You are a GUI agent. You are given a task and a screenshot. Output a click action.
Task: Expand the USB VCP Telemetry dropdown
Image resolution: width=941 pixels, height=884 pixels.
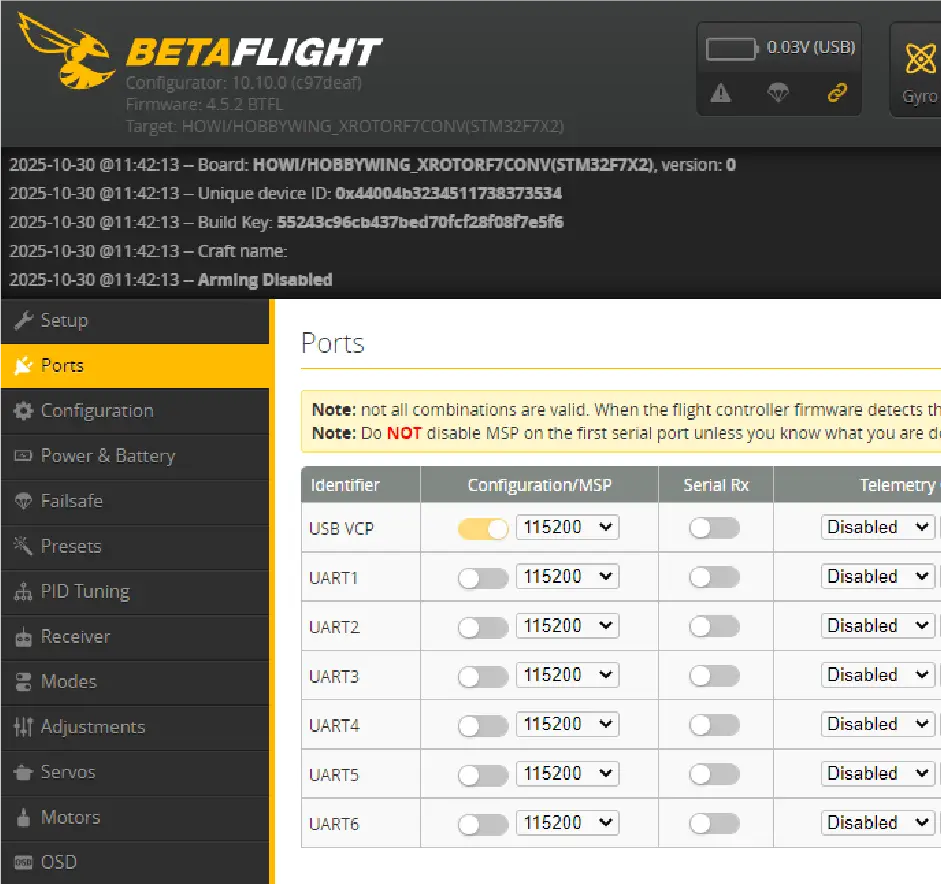[x=878, y=527]
